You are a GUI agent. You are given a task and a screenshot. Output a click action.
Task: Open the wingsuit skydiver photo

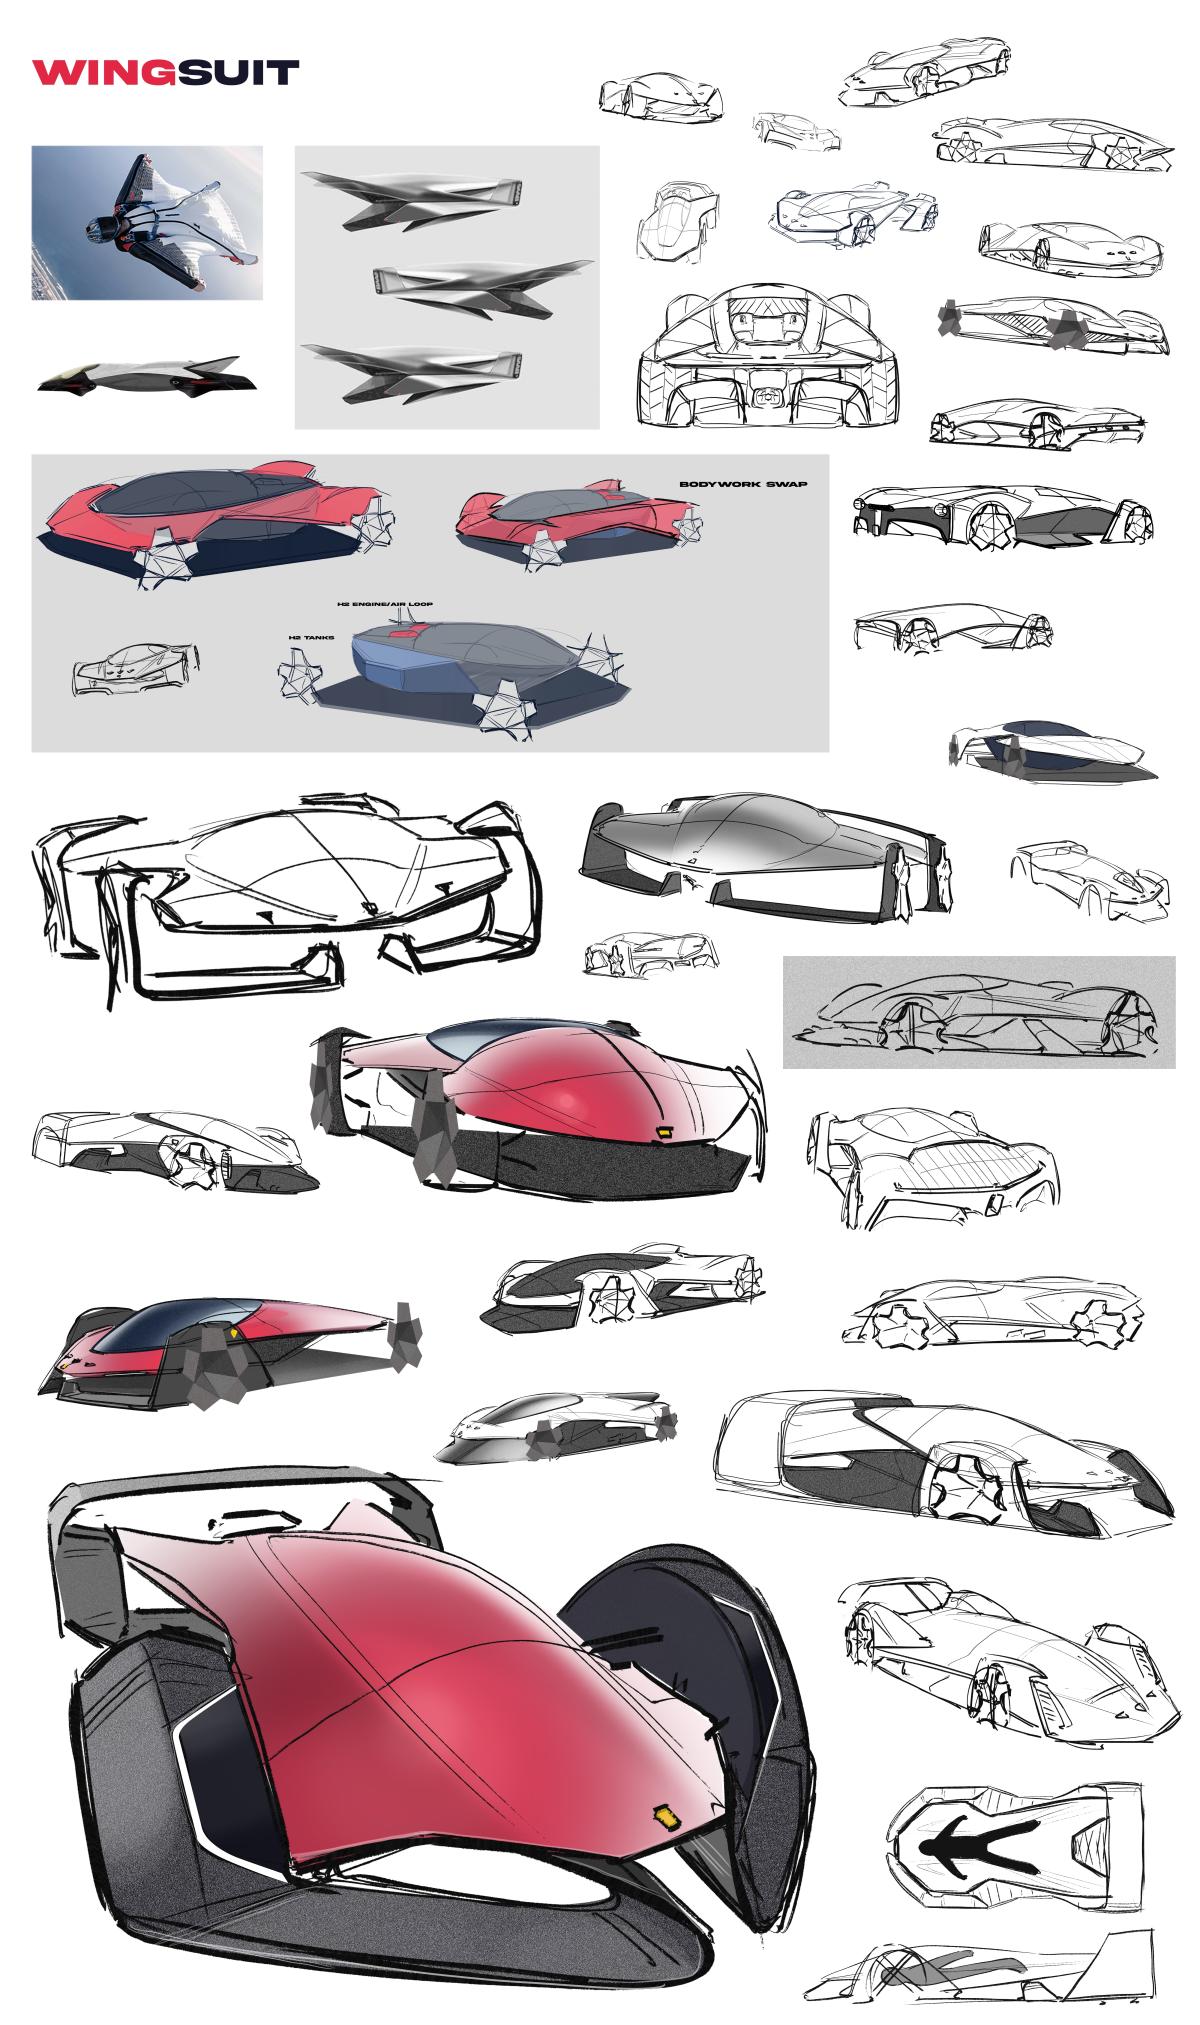point(147,222)
